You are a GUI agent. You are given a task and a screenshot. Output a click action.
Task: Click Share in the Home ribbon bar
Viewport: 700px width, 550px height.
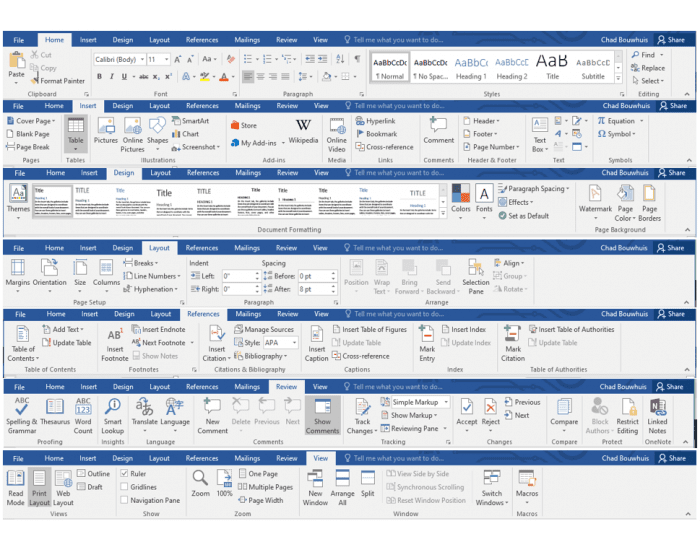[x=671, y=40]
